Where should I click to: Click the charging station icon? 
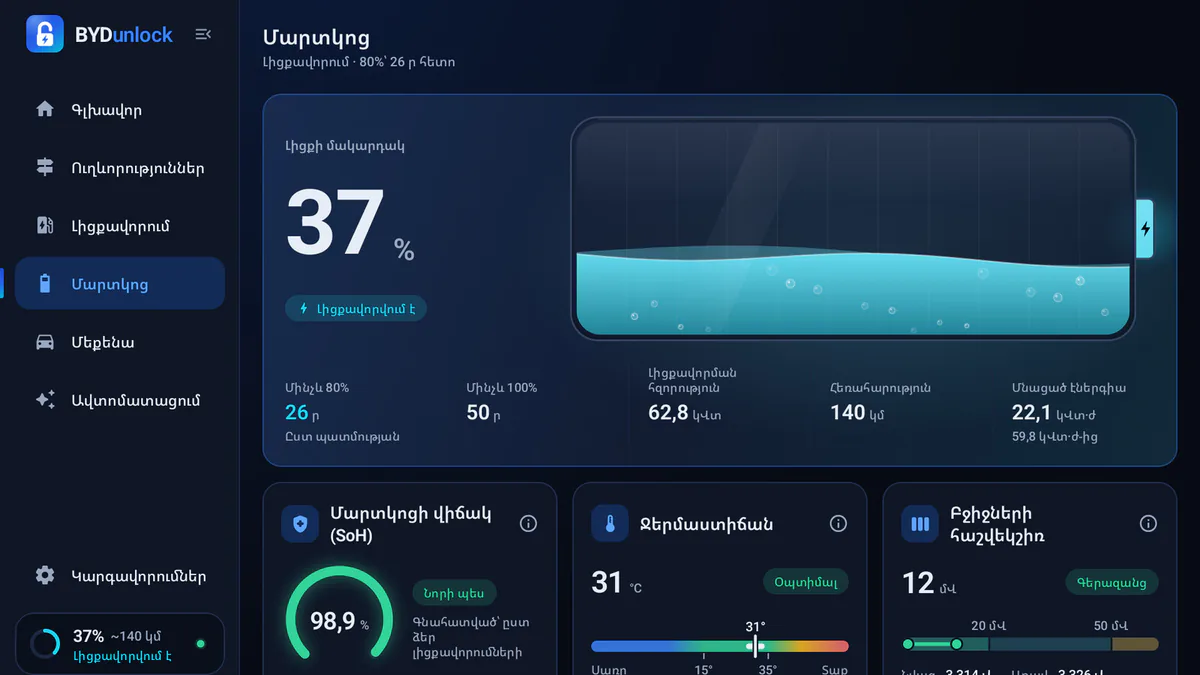coord(45,225)
